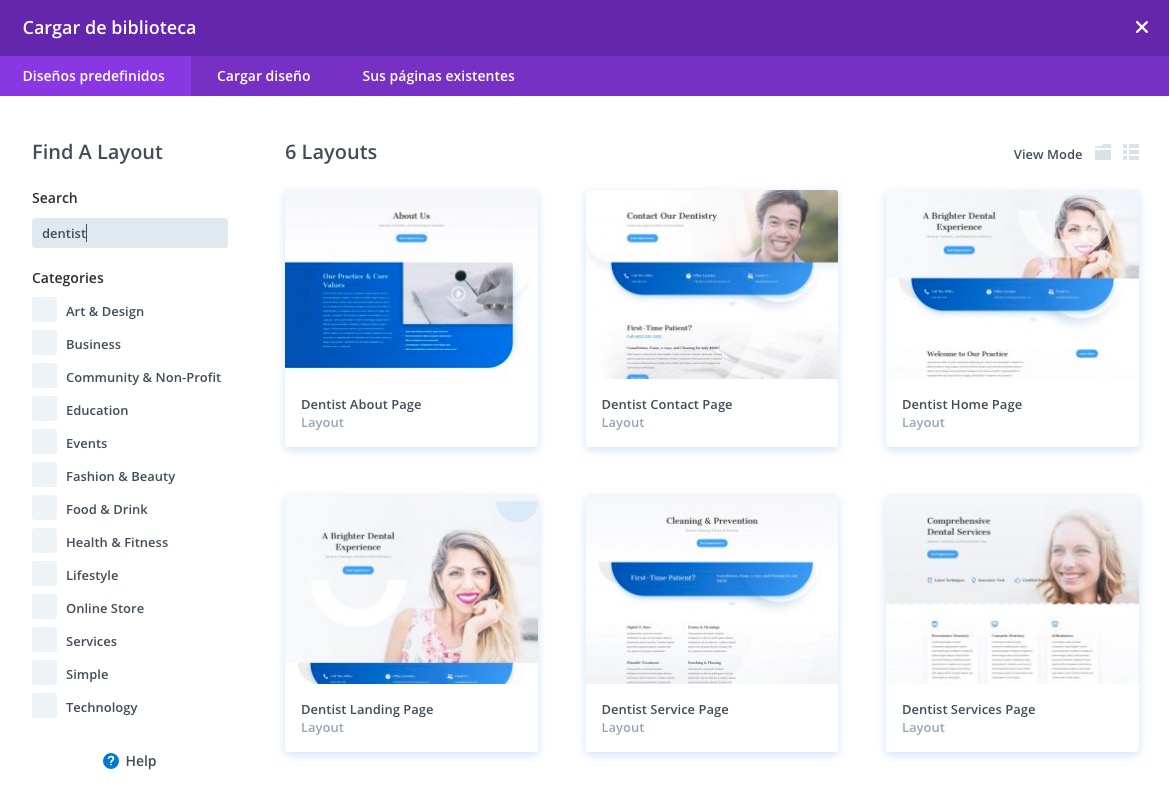Viewport: 1169px width, 791px height.
Task: Pick the Dentist Landing Page thumbnail
Action: 411,589
